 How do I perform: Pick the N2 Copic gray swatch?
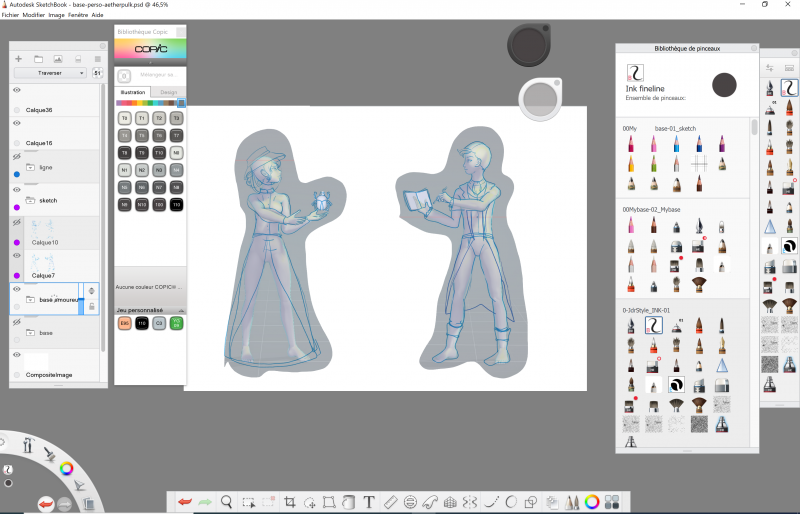(x=142, y=170)
